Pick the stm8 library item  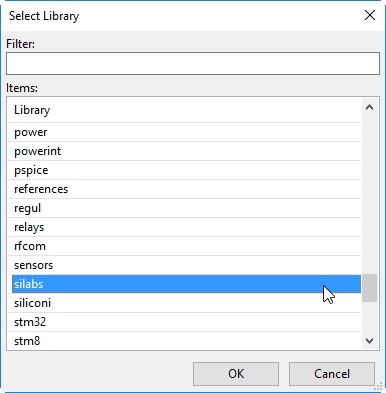pyautogui.click(x=184, y=341)
